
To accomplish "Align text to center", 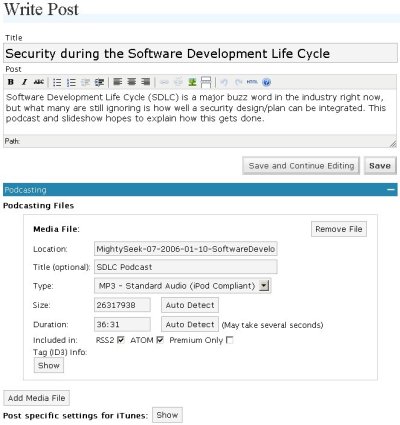I will (132, 82).
